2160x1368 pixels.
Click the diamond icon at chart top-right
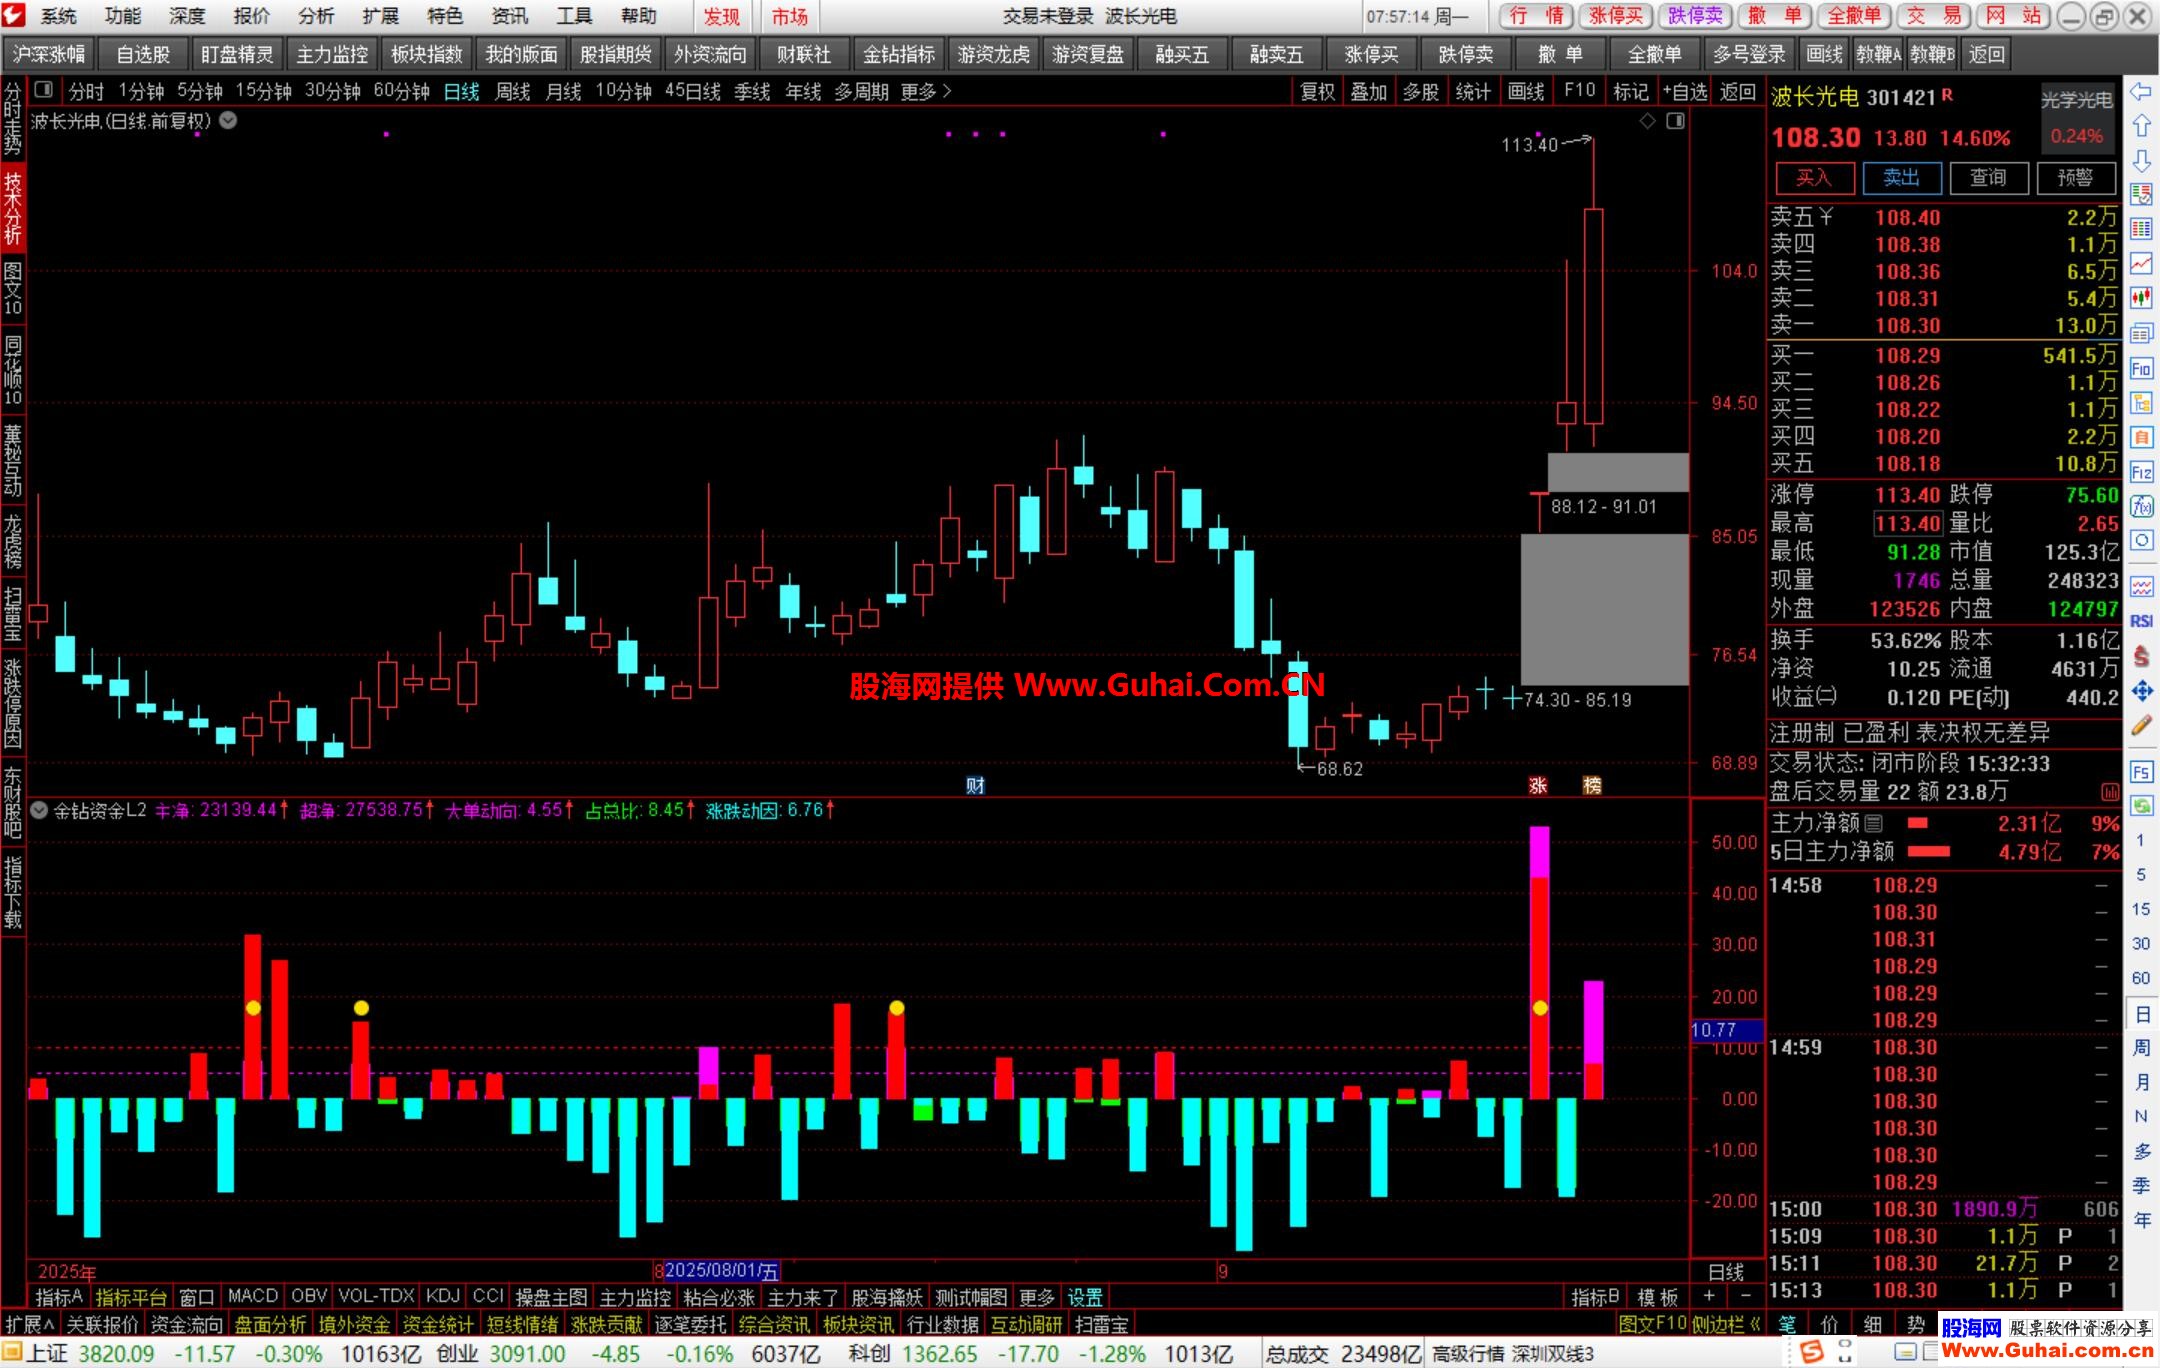coord(1647,121)
